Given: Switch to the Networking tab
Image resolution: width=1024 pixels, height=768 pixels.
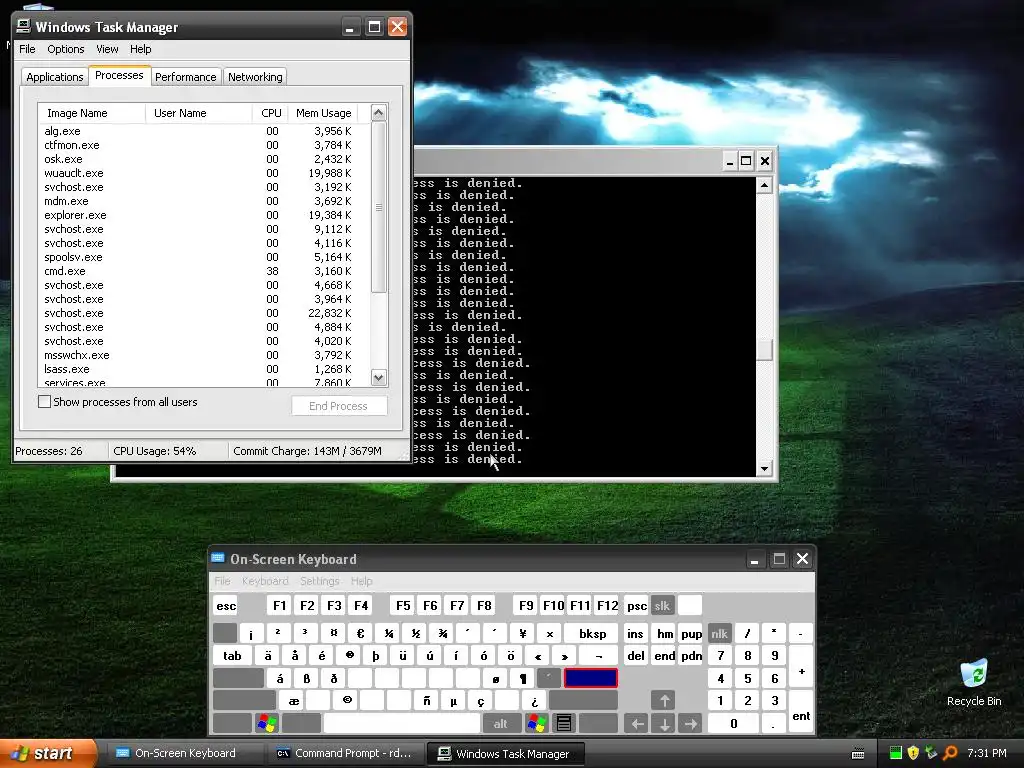Looking at the screenshot, I should tap(255, 77).
